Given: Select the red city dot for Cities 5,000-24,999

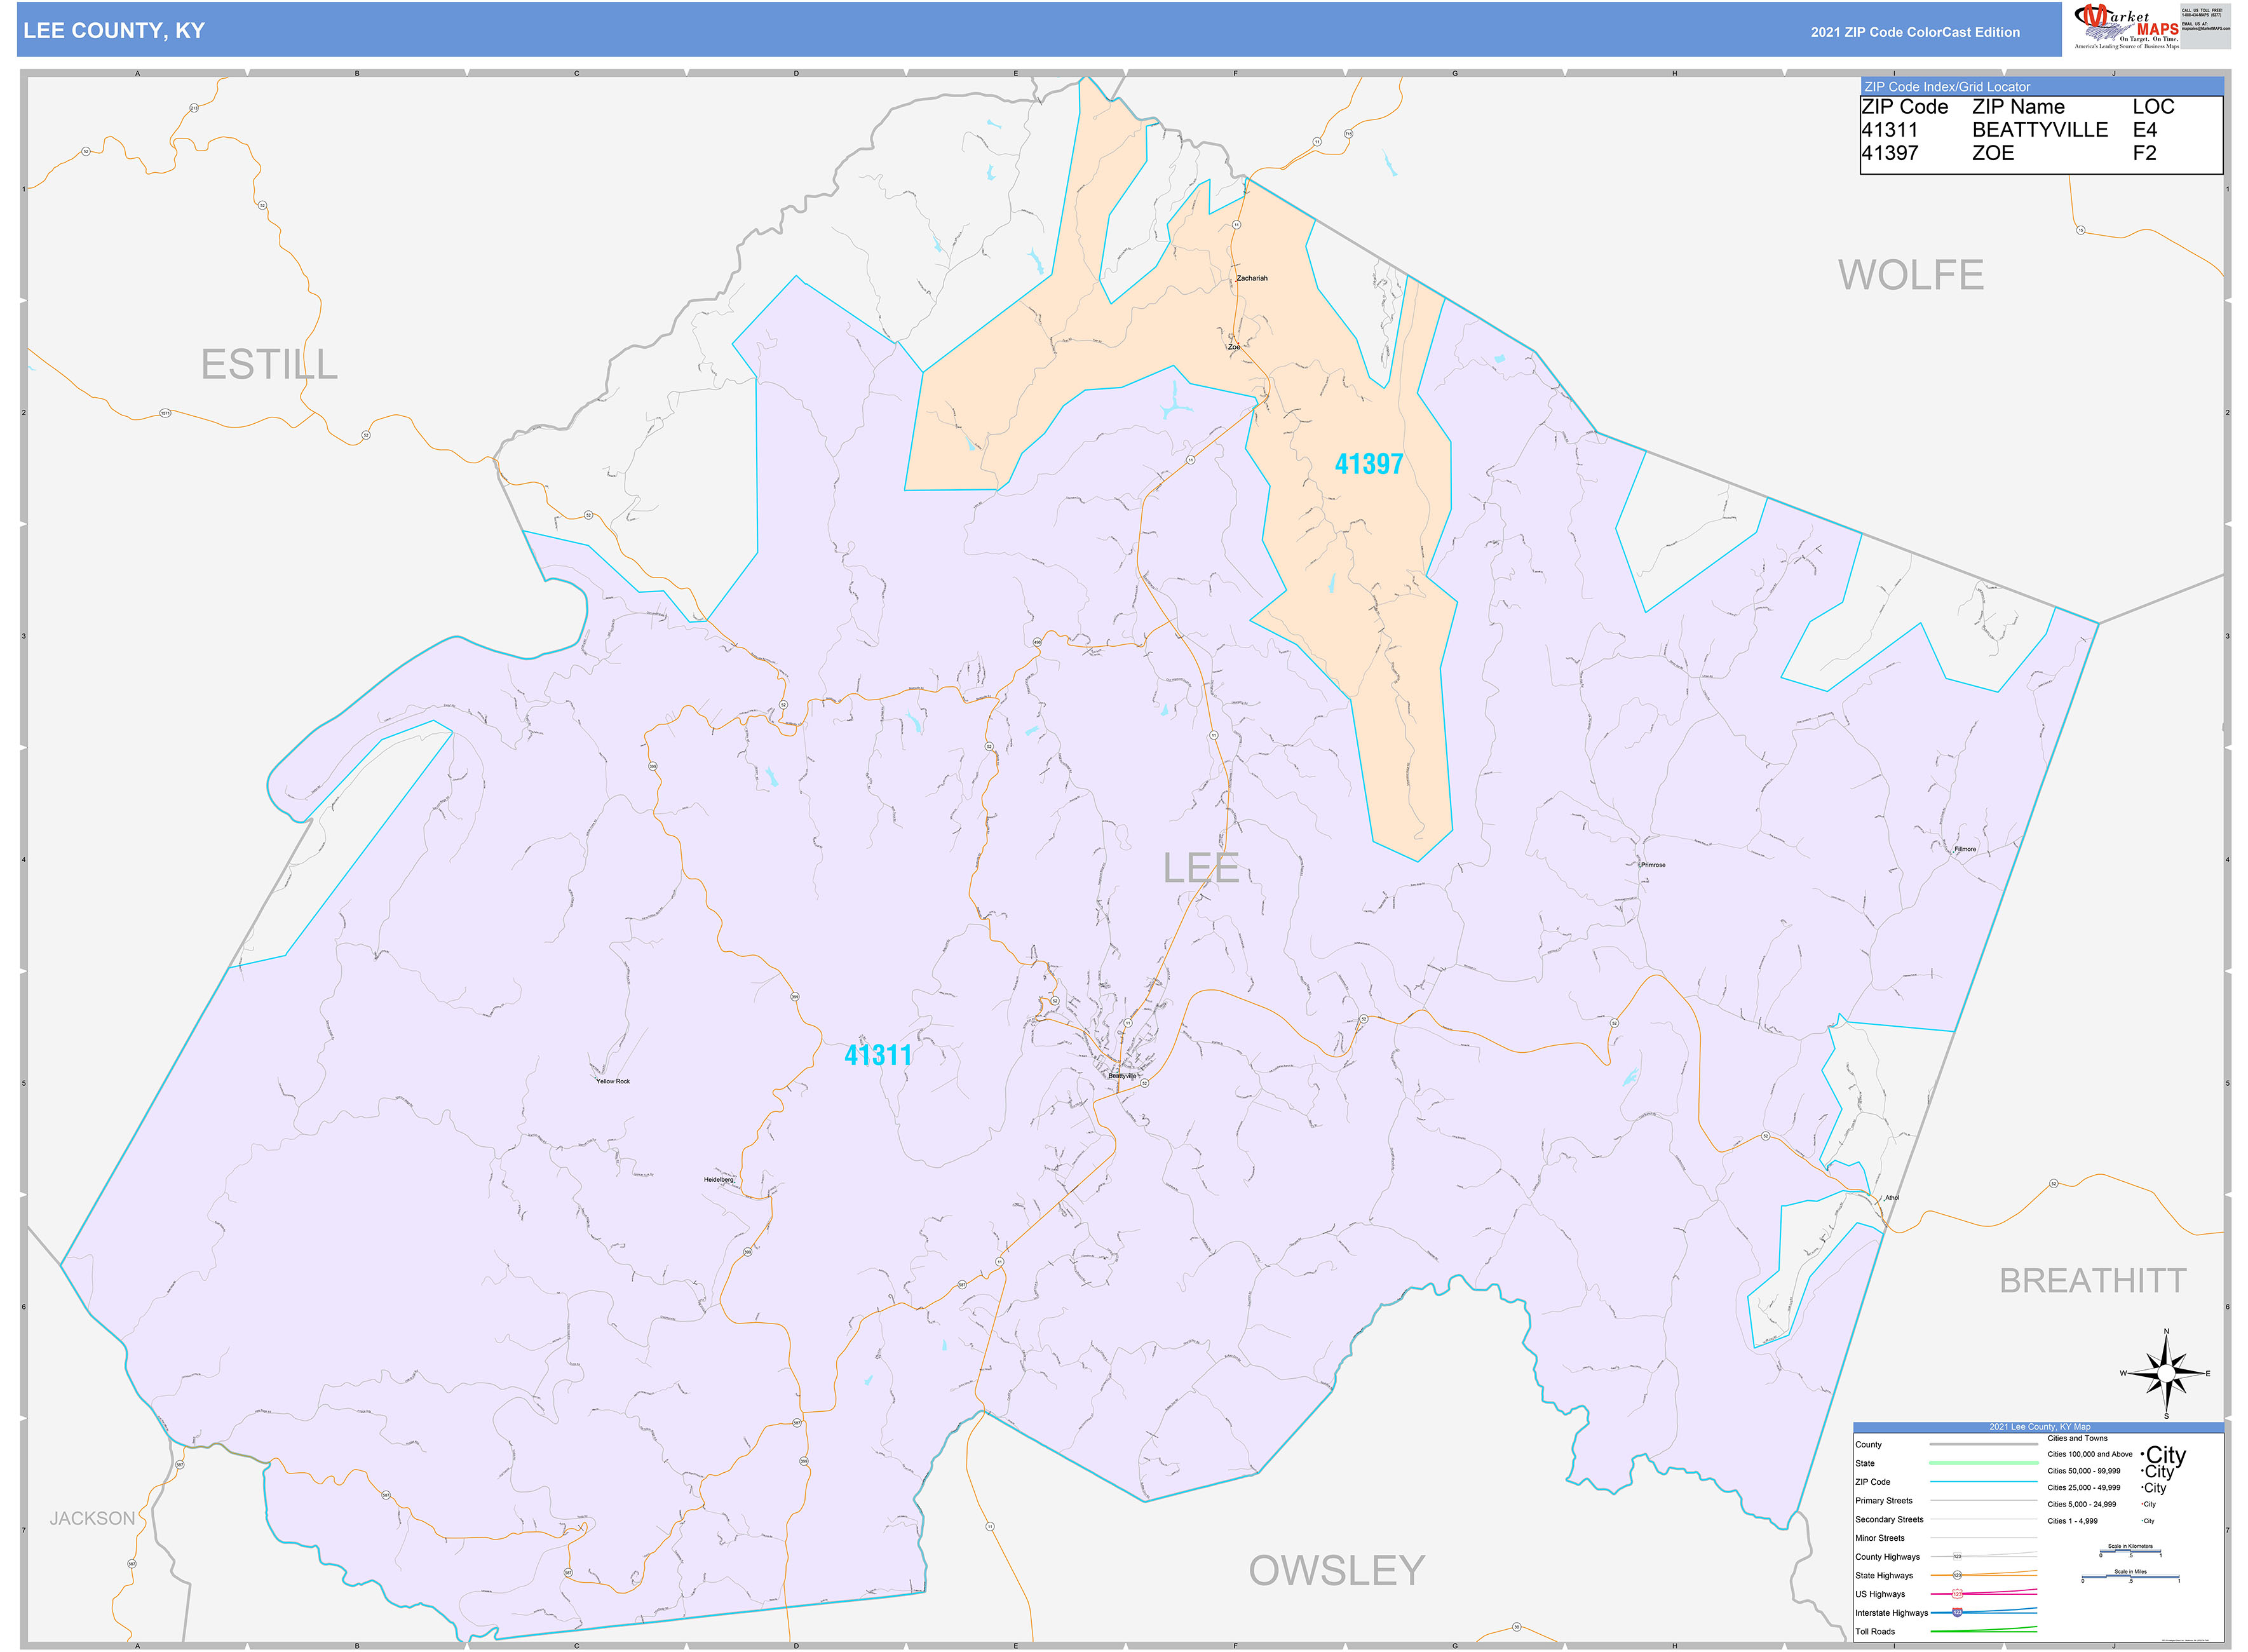Looking at the screenshot, I should [x=2142, y=1504].
